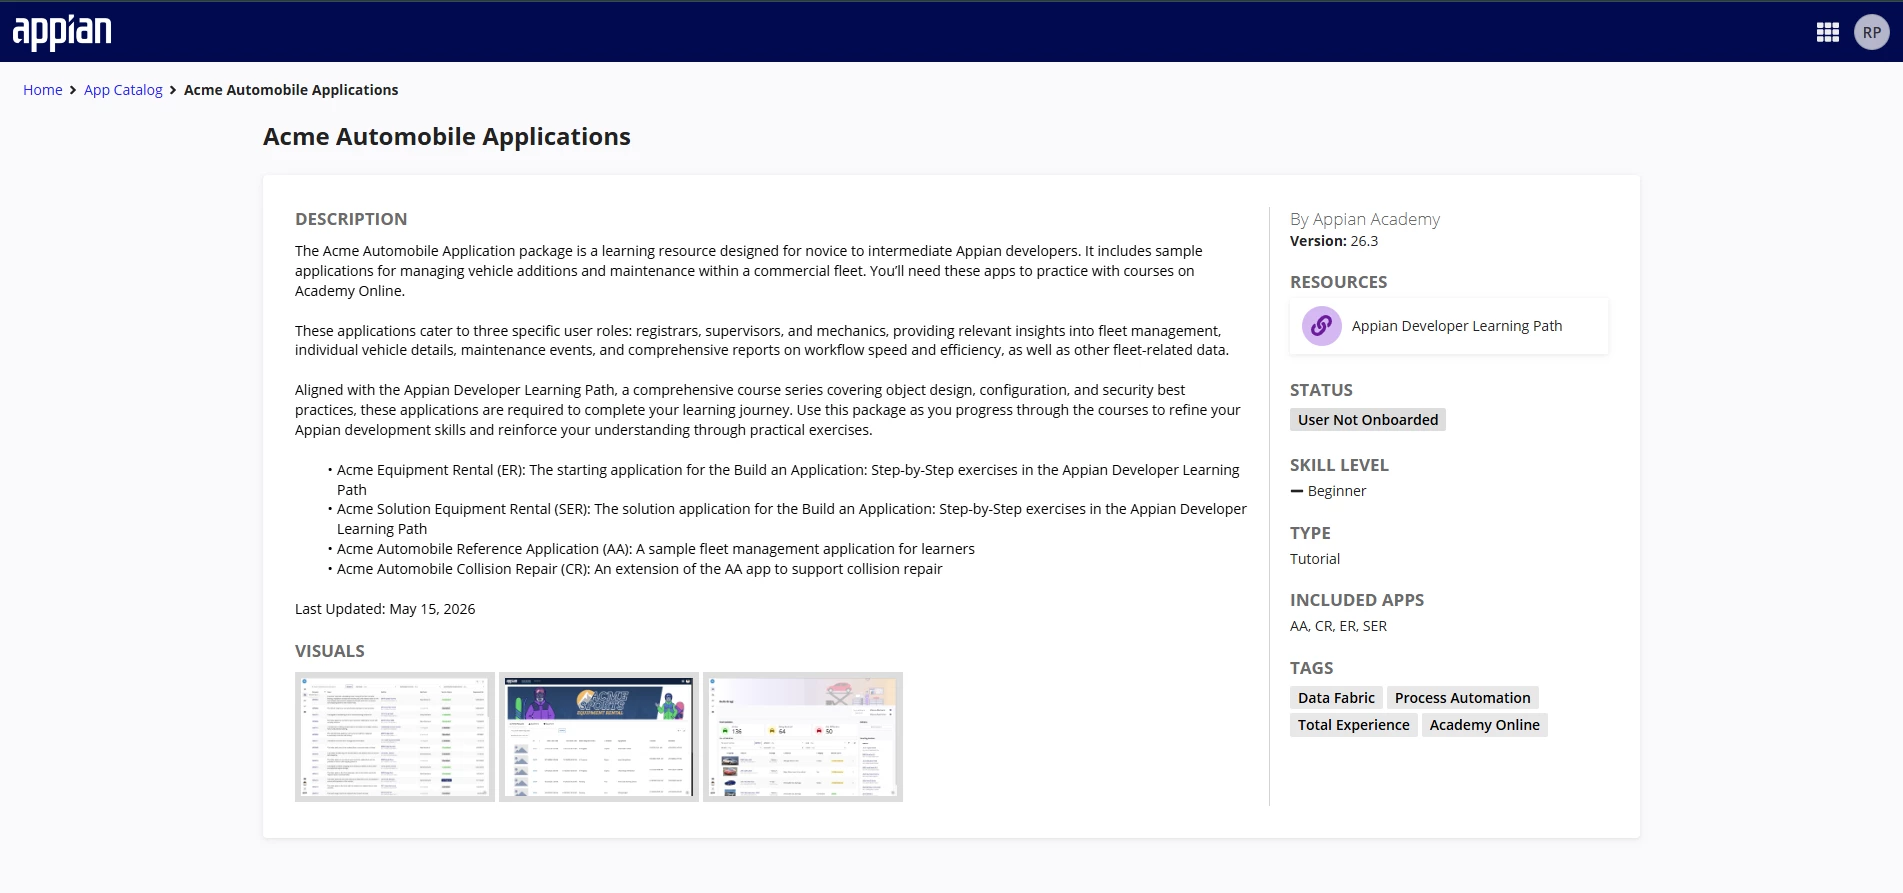Viewport: 1903px width, 893px height.
Task: Click the SKILL LEVEL heading
Action: point(1339,465)
